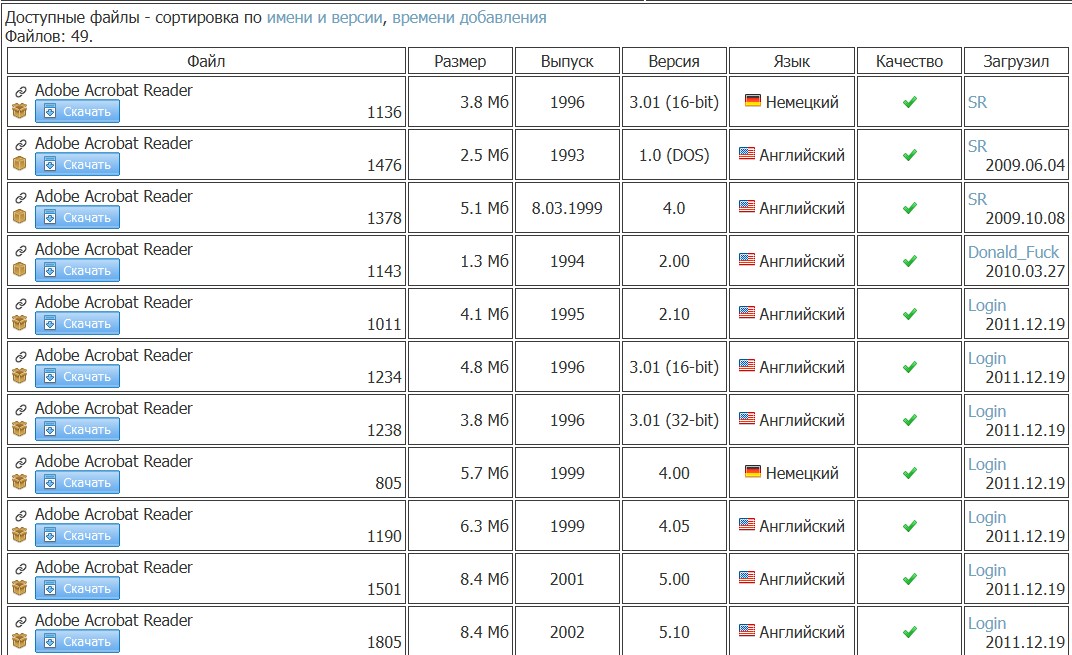
Task: Click the package box icon in the 1378-downloads row
Action: click(x=20, y=217)
